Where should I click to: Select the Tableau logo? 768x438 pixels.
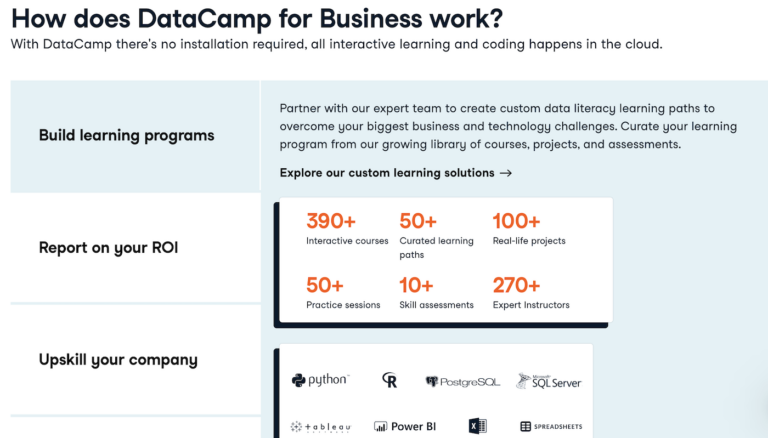click(321, 427)
